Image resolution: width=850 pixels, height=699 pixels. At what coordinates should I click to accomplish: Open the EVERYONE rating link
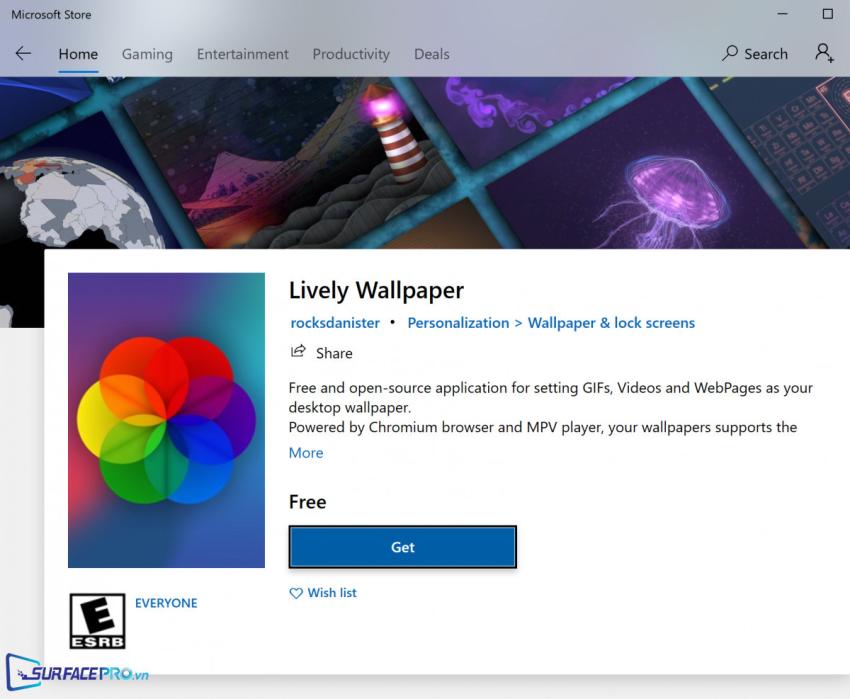pos(166,603)
